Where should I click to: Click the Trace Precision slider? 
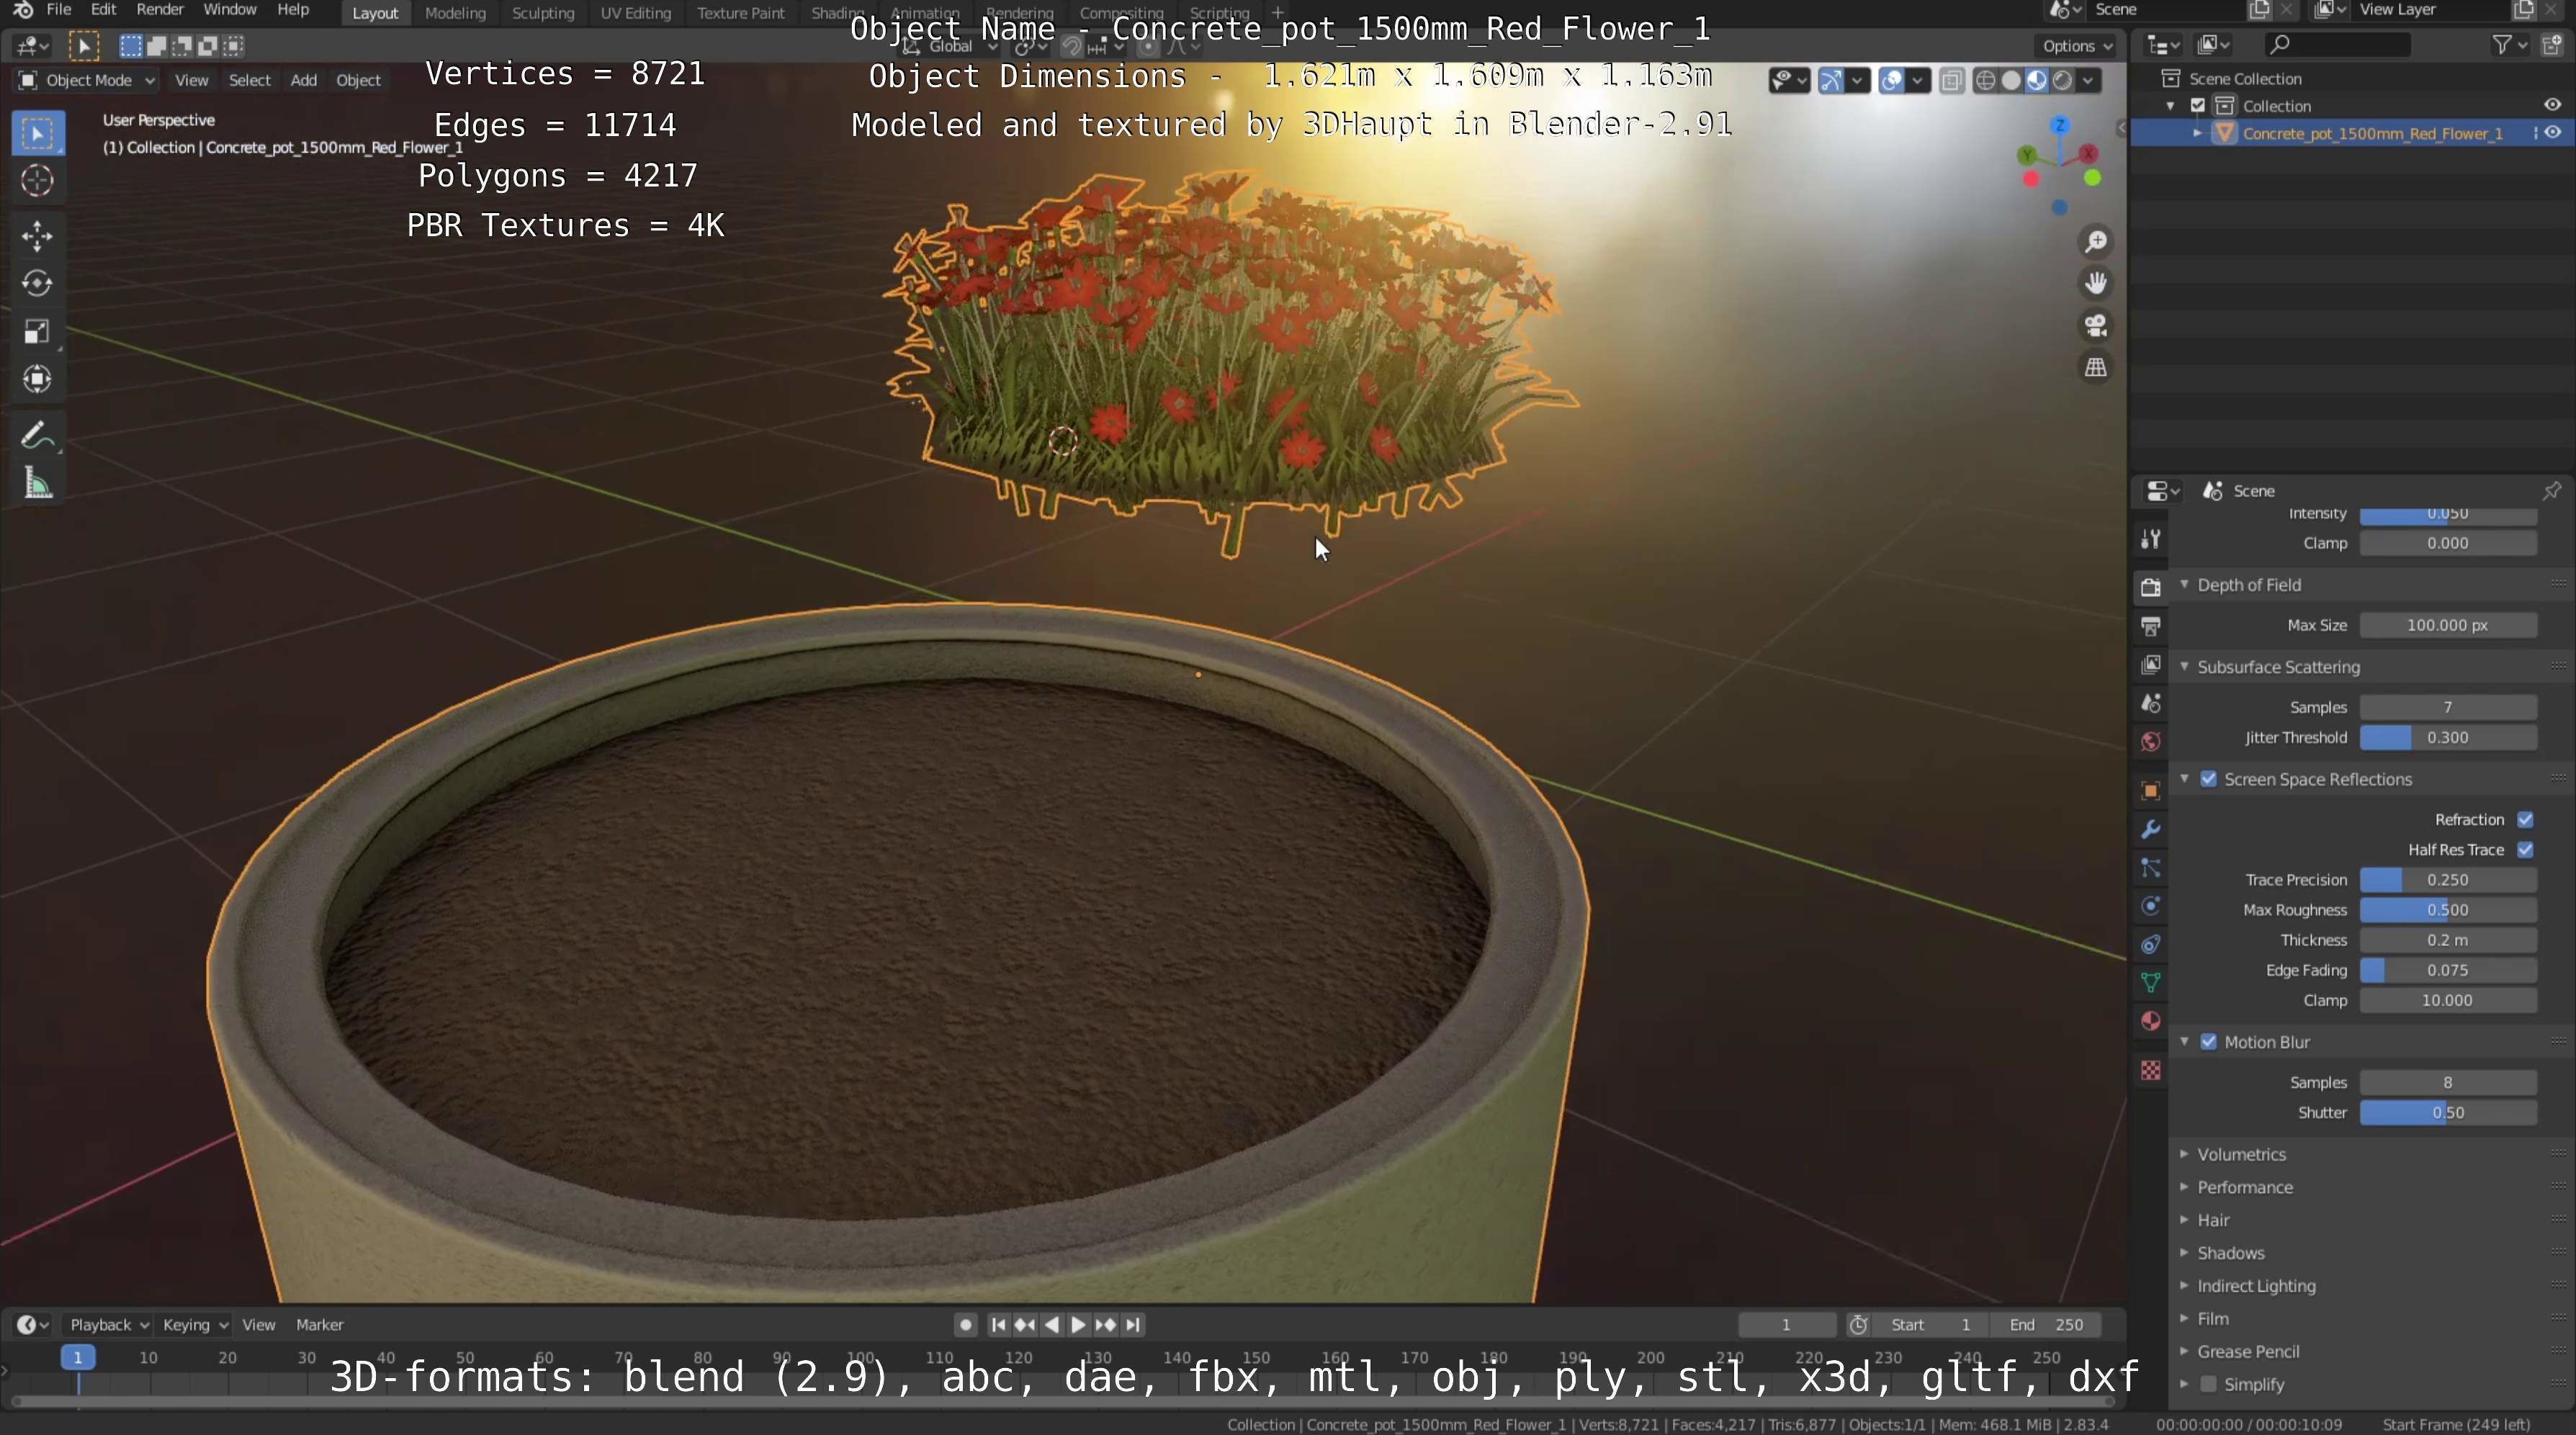[2447, 880]
